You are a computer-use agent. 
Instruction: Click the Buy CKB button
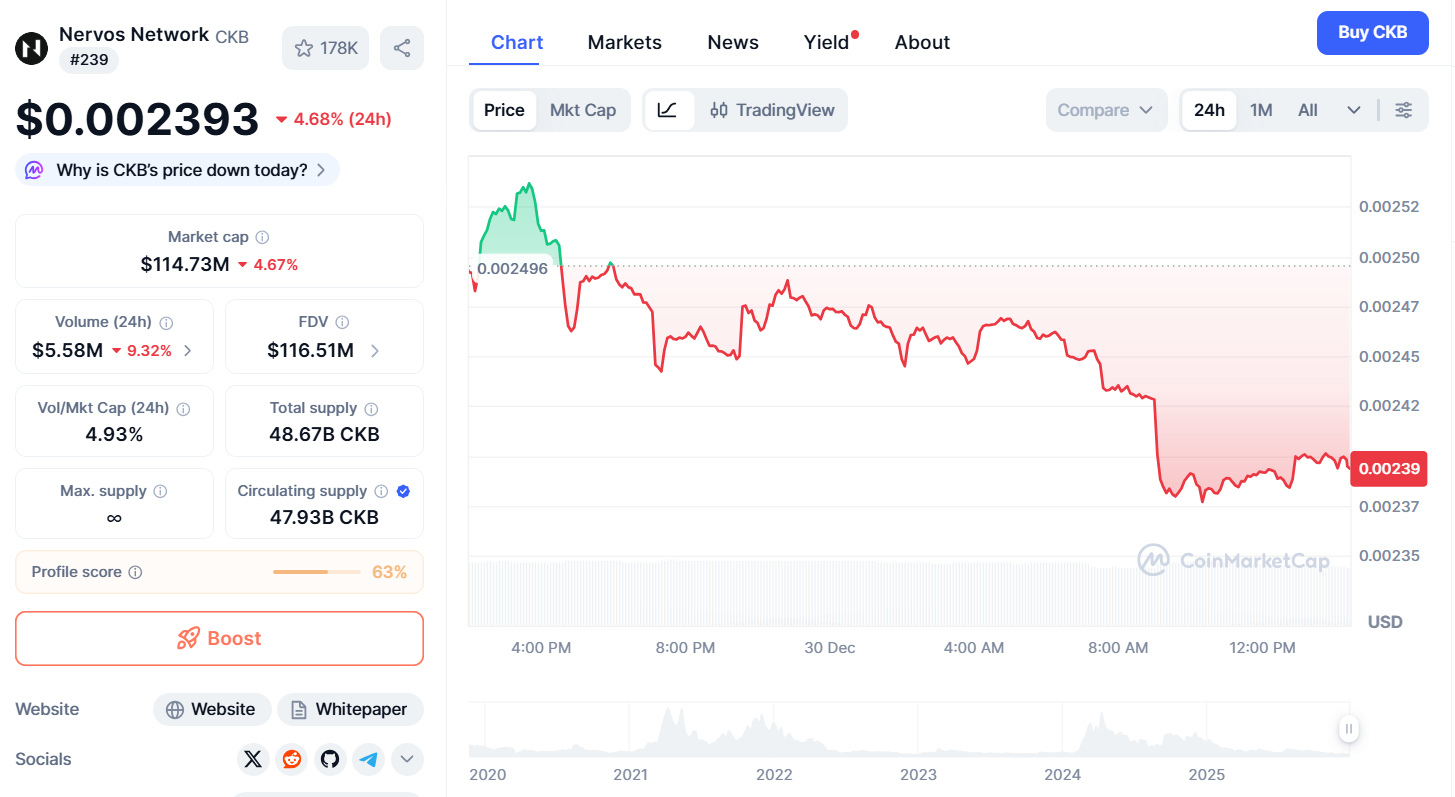pos(1372,33)
